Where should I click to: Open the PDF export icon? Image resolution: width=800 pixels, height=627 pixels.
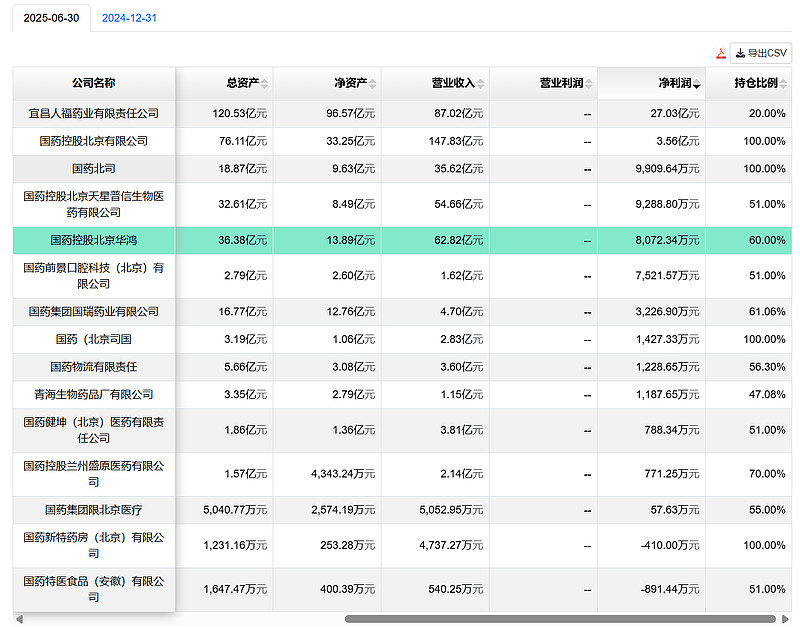(x=720, y=53)
